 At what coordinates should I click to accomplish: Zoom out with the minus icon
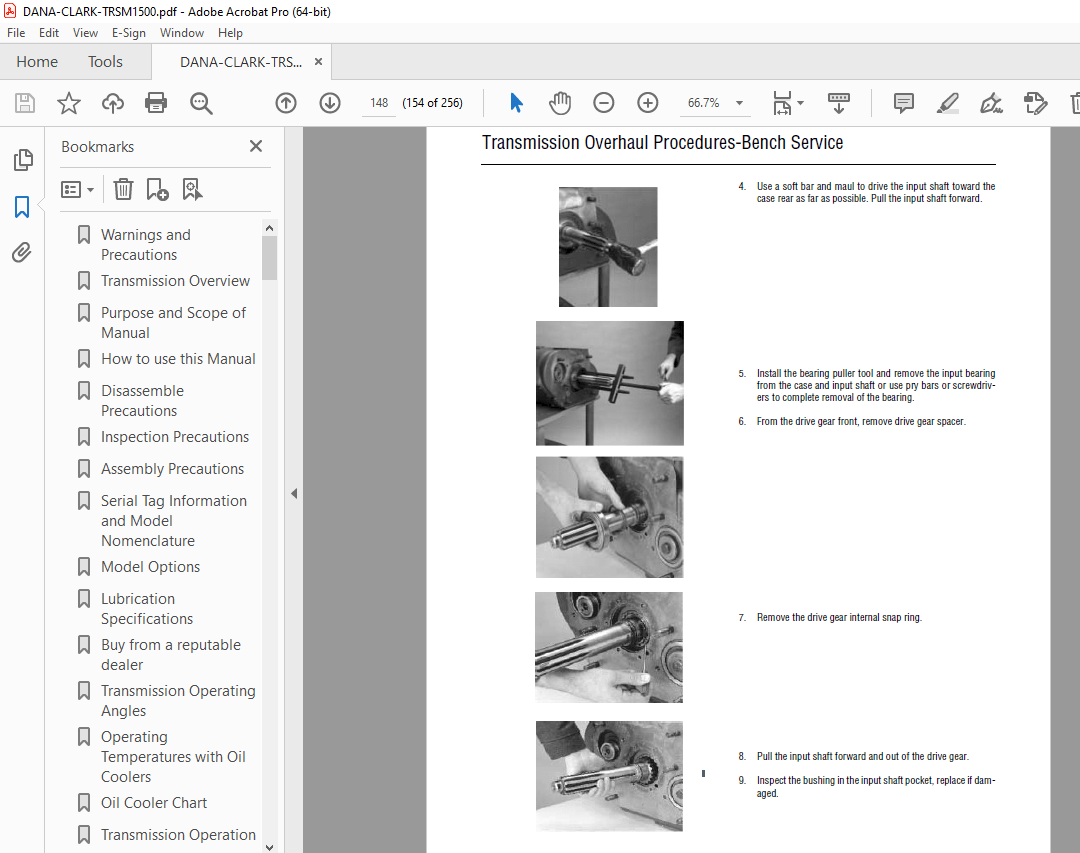tap(603, 103)
